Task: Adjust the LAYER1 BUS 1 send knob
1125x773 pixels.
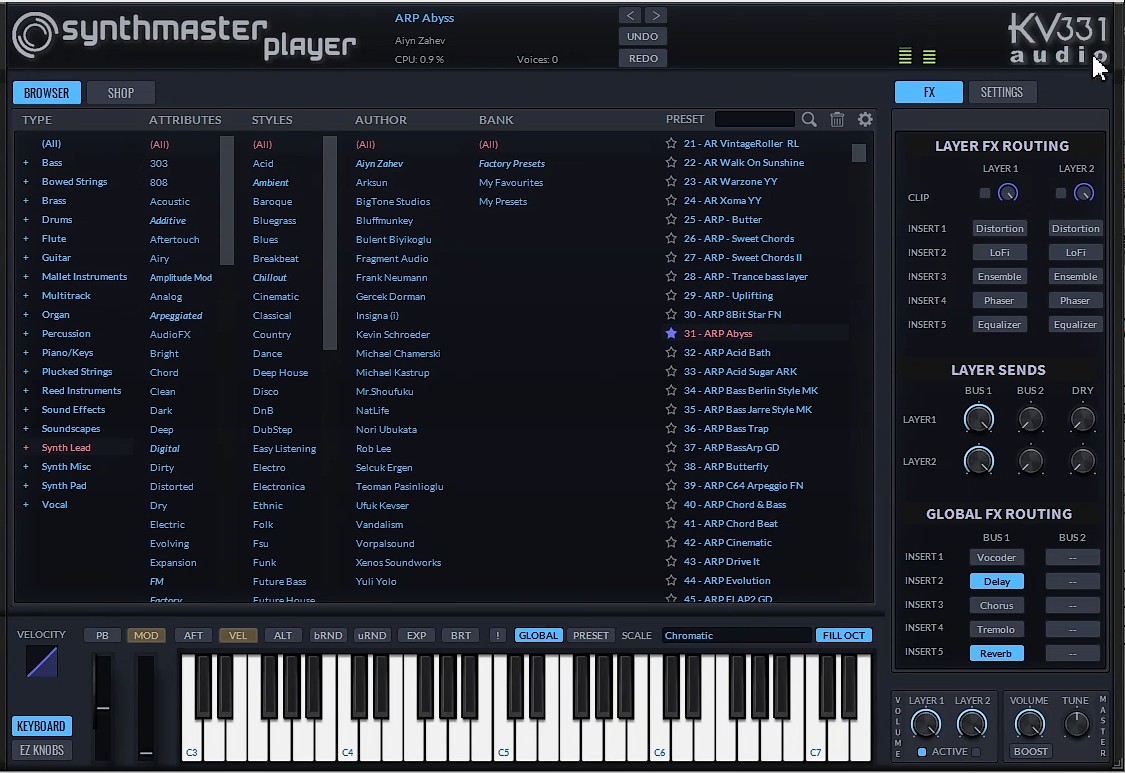Action: pyautogui.click(x=979, y=419)
